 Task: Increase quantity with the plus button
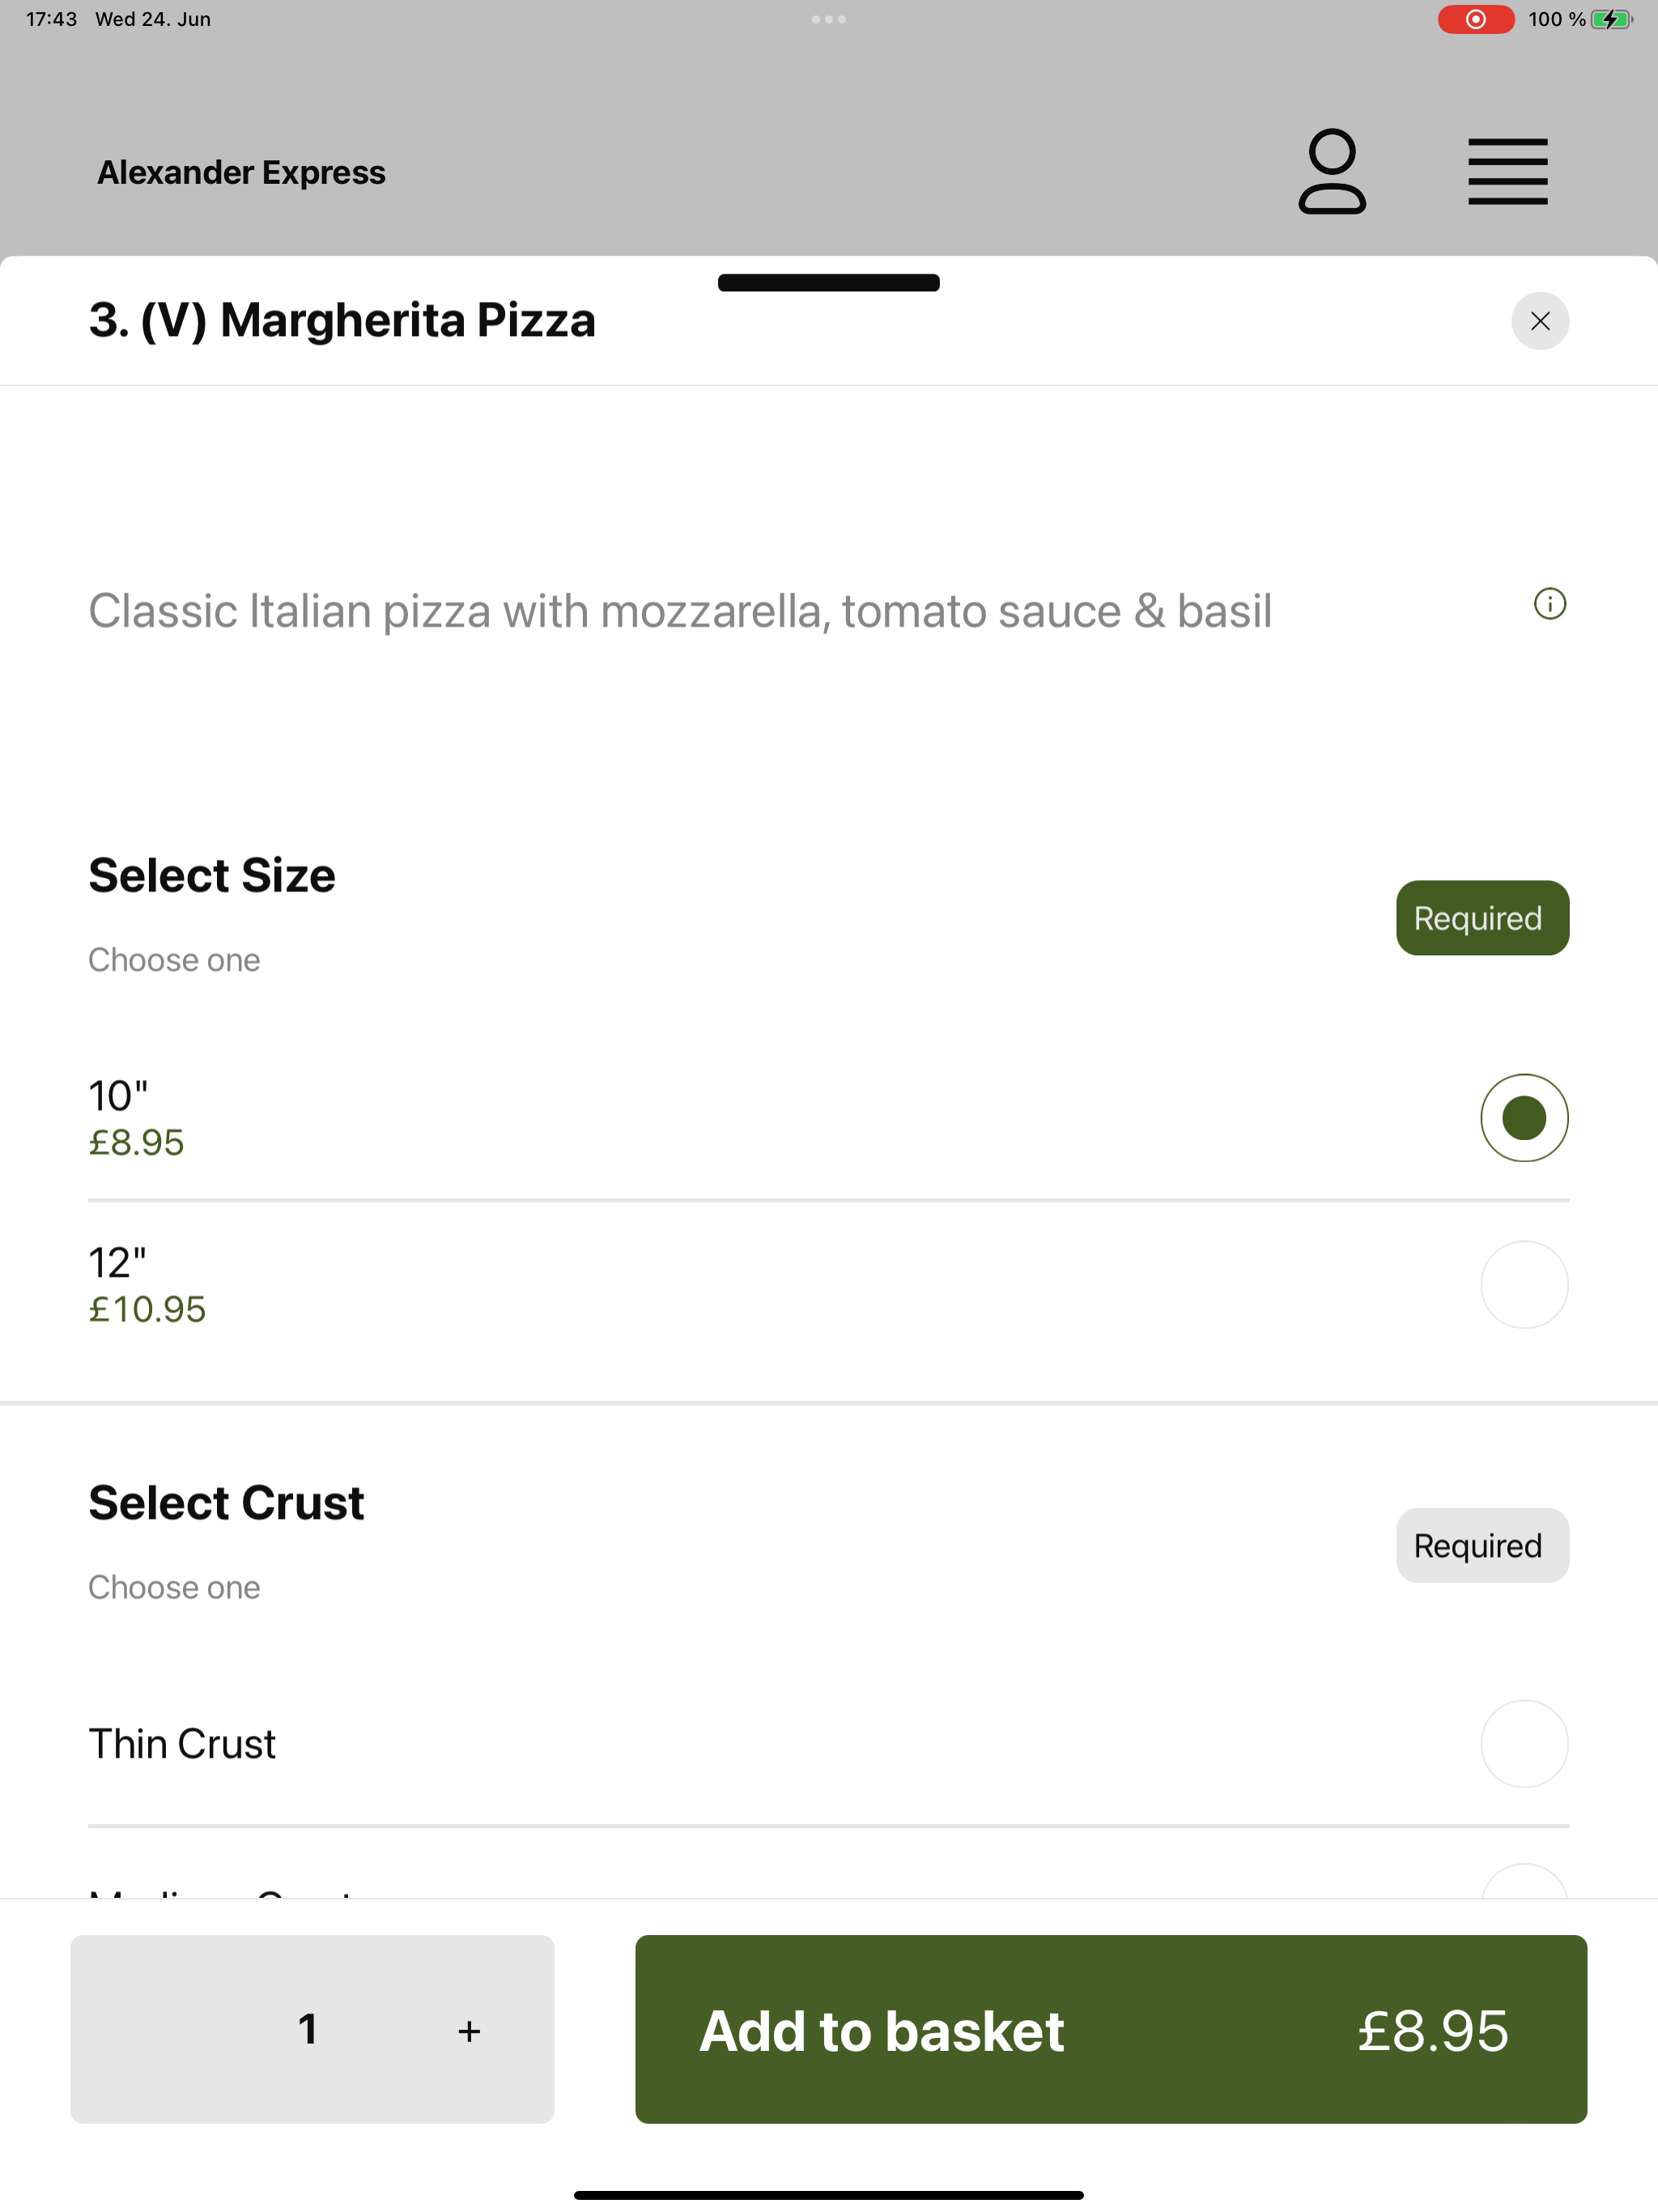click(x=469, y=2031)
